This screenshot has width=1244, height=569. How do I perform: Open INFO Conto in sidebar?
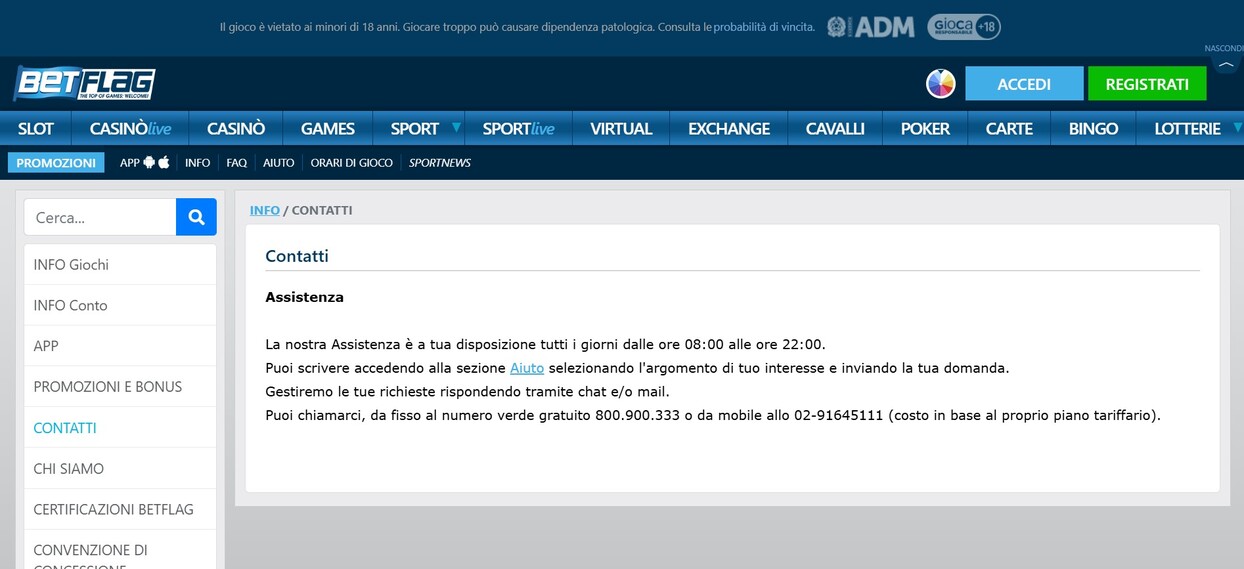coord(120,305)
